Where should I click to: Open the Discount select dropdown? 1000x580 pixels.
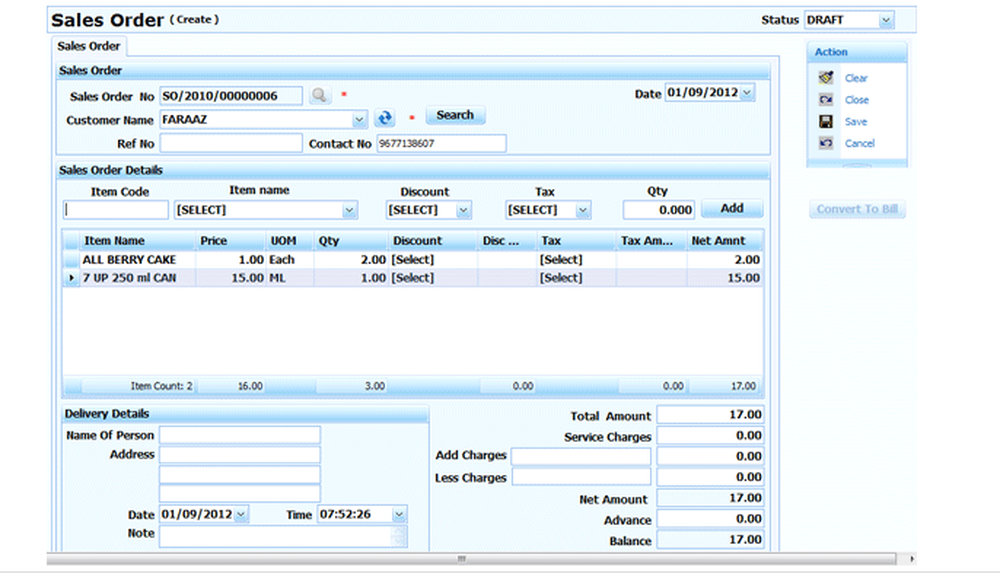[463, 210]
